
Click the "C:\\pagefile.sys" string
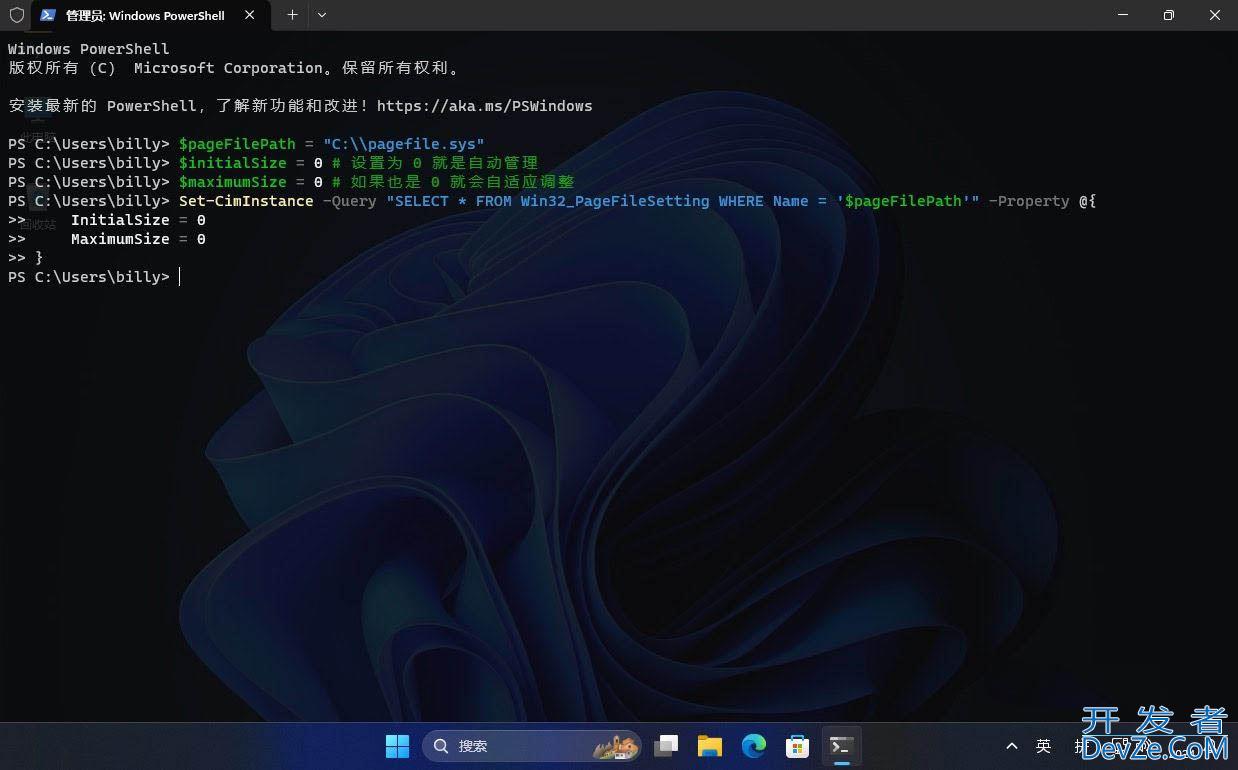click(x=403, y=144)
